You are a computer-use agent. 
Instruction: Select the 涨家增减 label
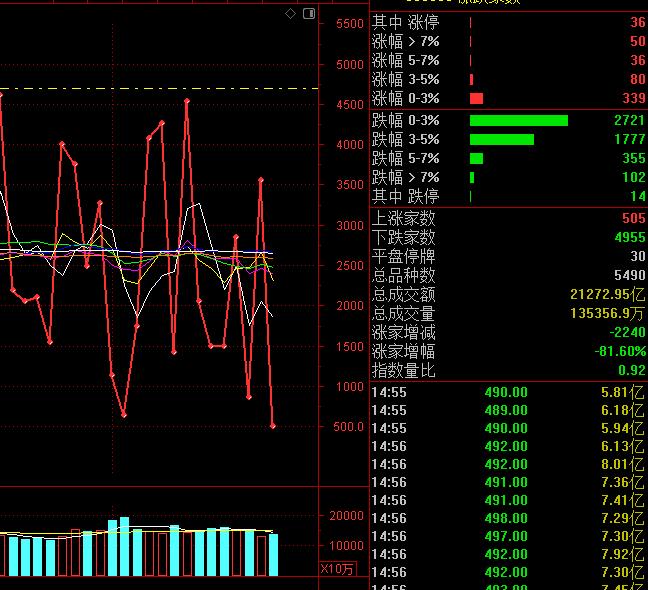click(404, 332)
